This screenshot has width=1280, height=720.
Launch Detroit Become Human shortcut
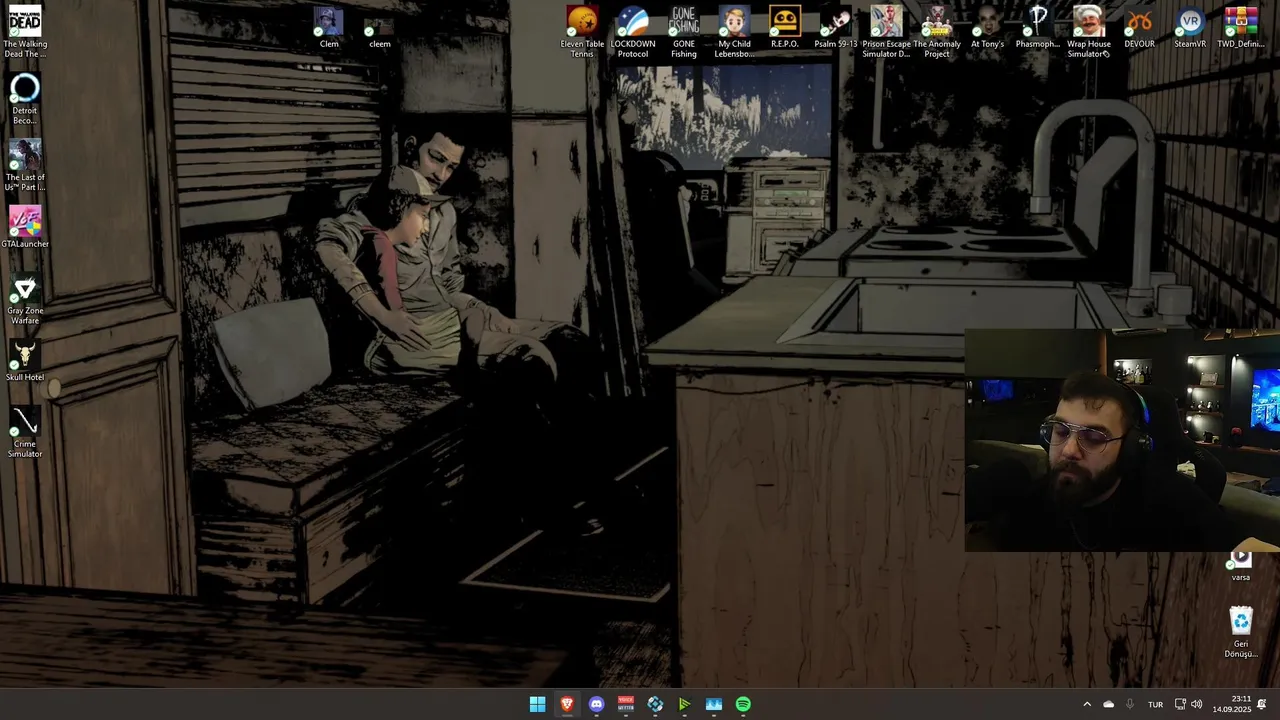pyautogui.click(x=25, y=98)
